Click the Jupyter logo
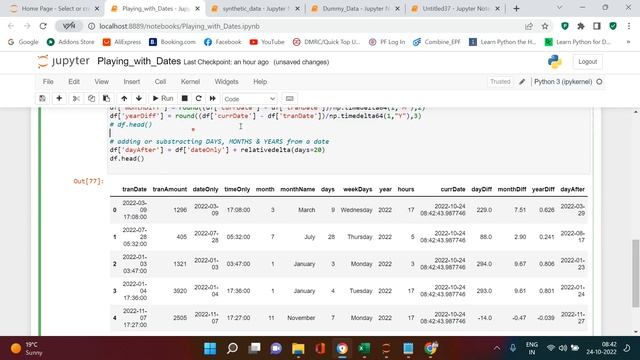The image size is (640, 360). (63, 61)
